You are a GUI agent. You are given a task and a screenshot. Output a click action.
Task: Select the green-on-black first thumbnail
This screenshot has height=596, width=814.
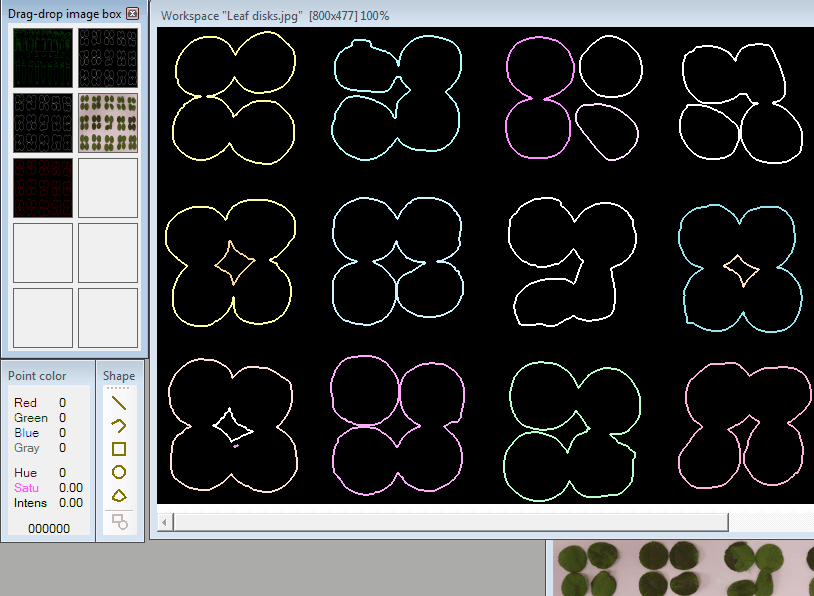[43, 58]
